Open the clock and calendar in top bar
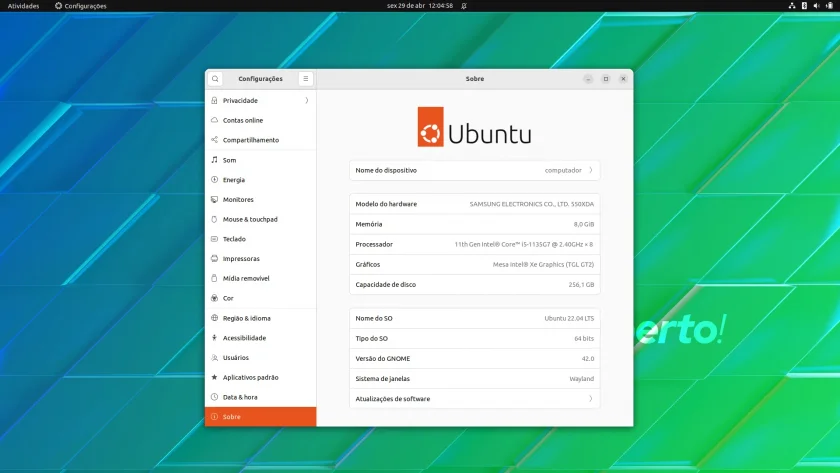840x473 pixels. point(420,6)
